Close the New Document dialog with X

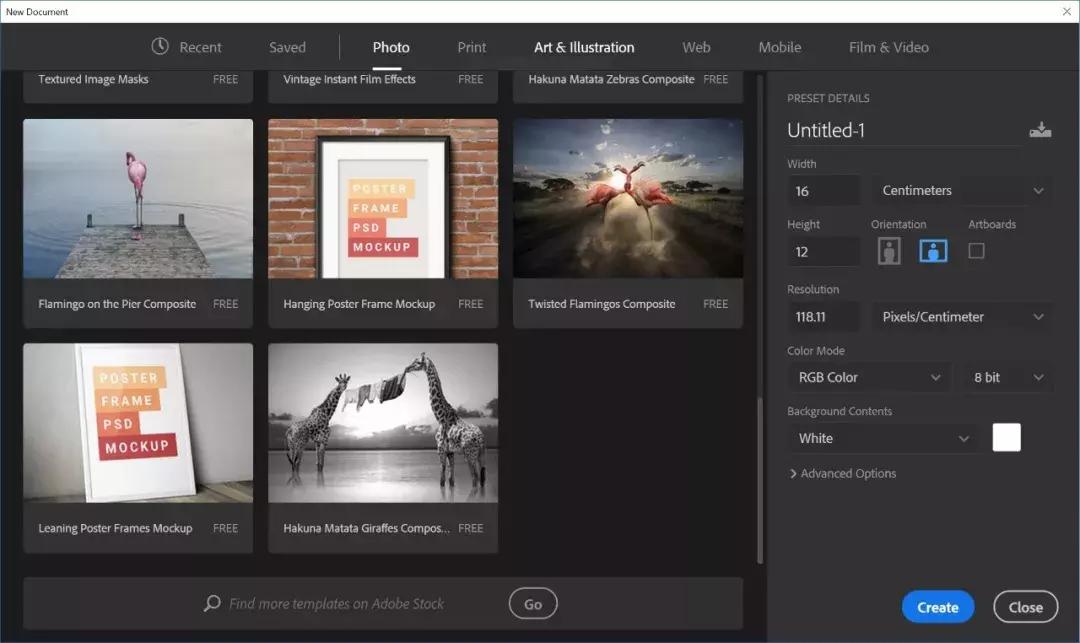[x=1066, y=11]
